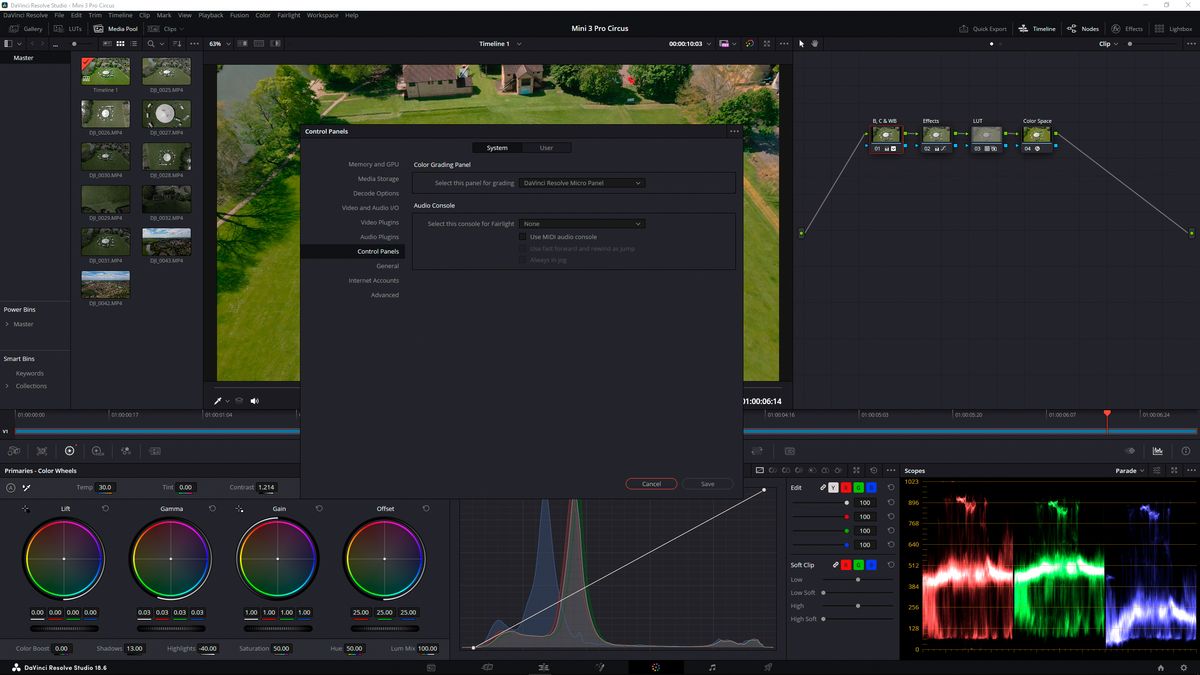Viewport: 1200px width, 675px height.
Task: Open the Audio Console selection dropdown showing None
Action: [x=583, y=223]
